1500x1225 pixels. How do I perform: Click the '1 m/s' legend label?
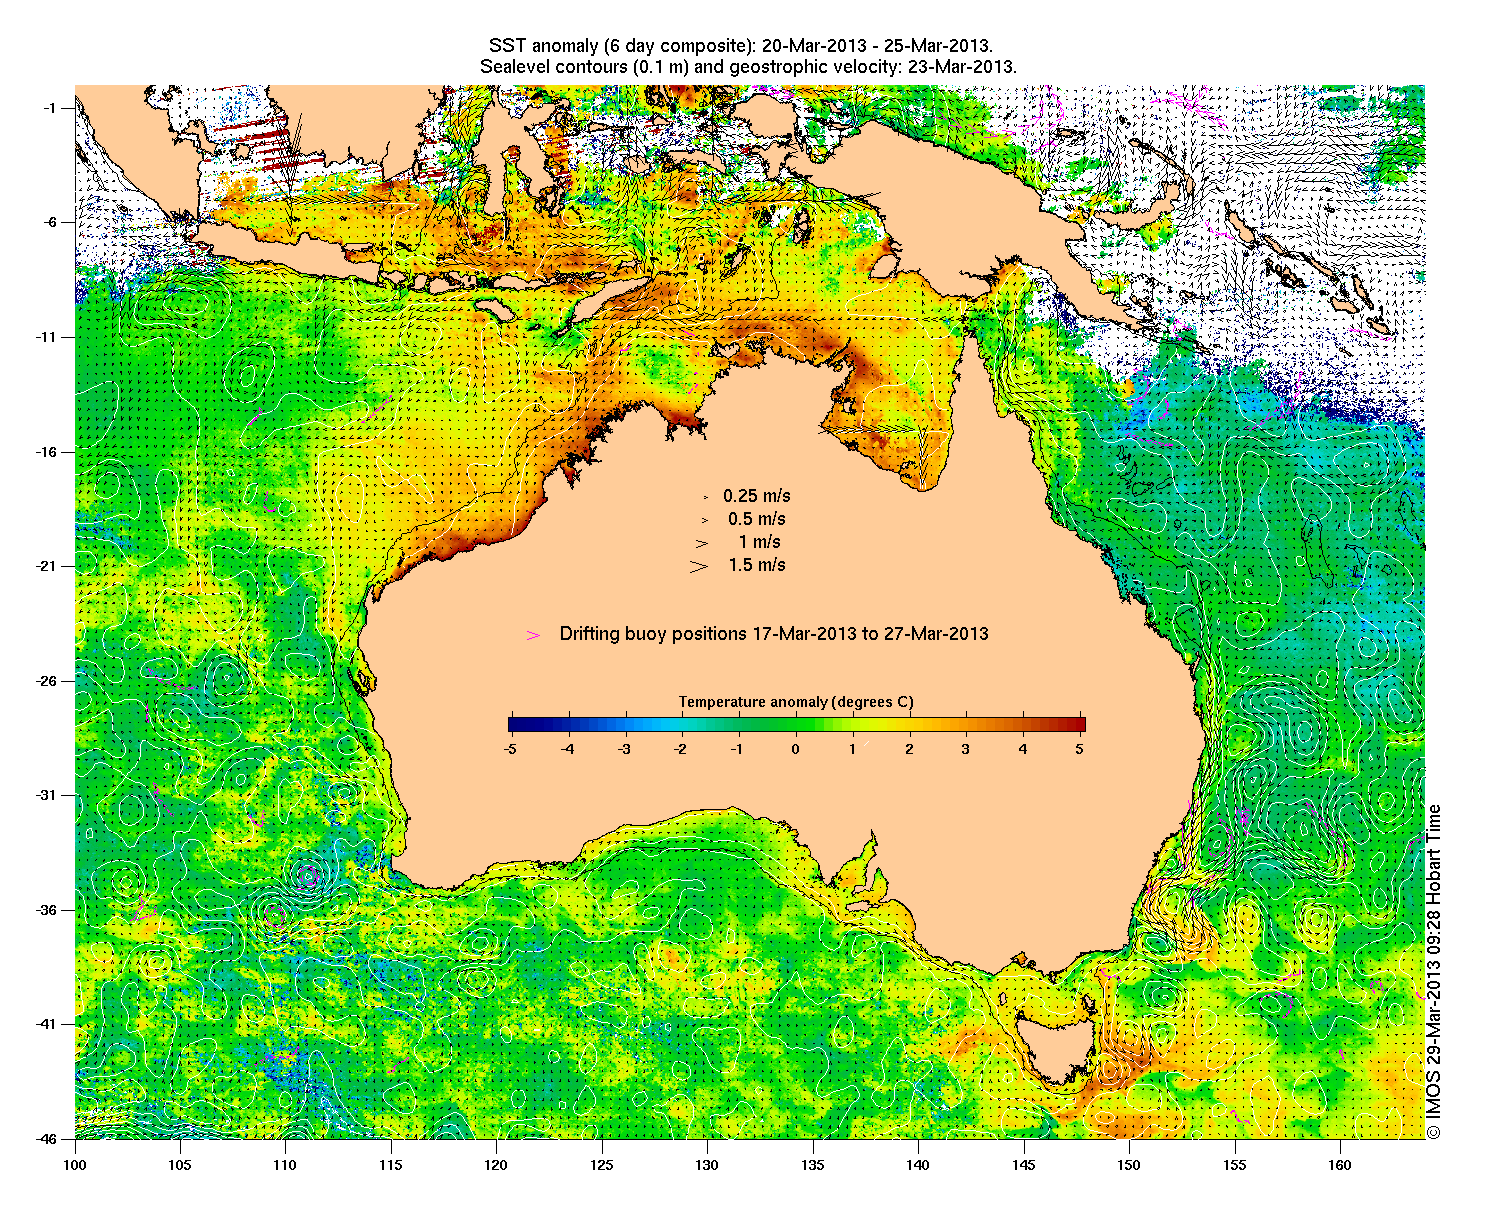[x=760, y=542]
